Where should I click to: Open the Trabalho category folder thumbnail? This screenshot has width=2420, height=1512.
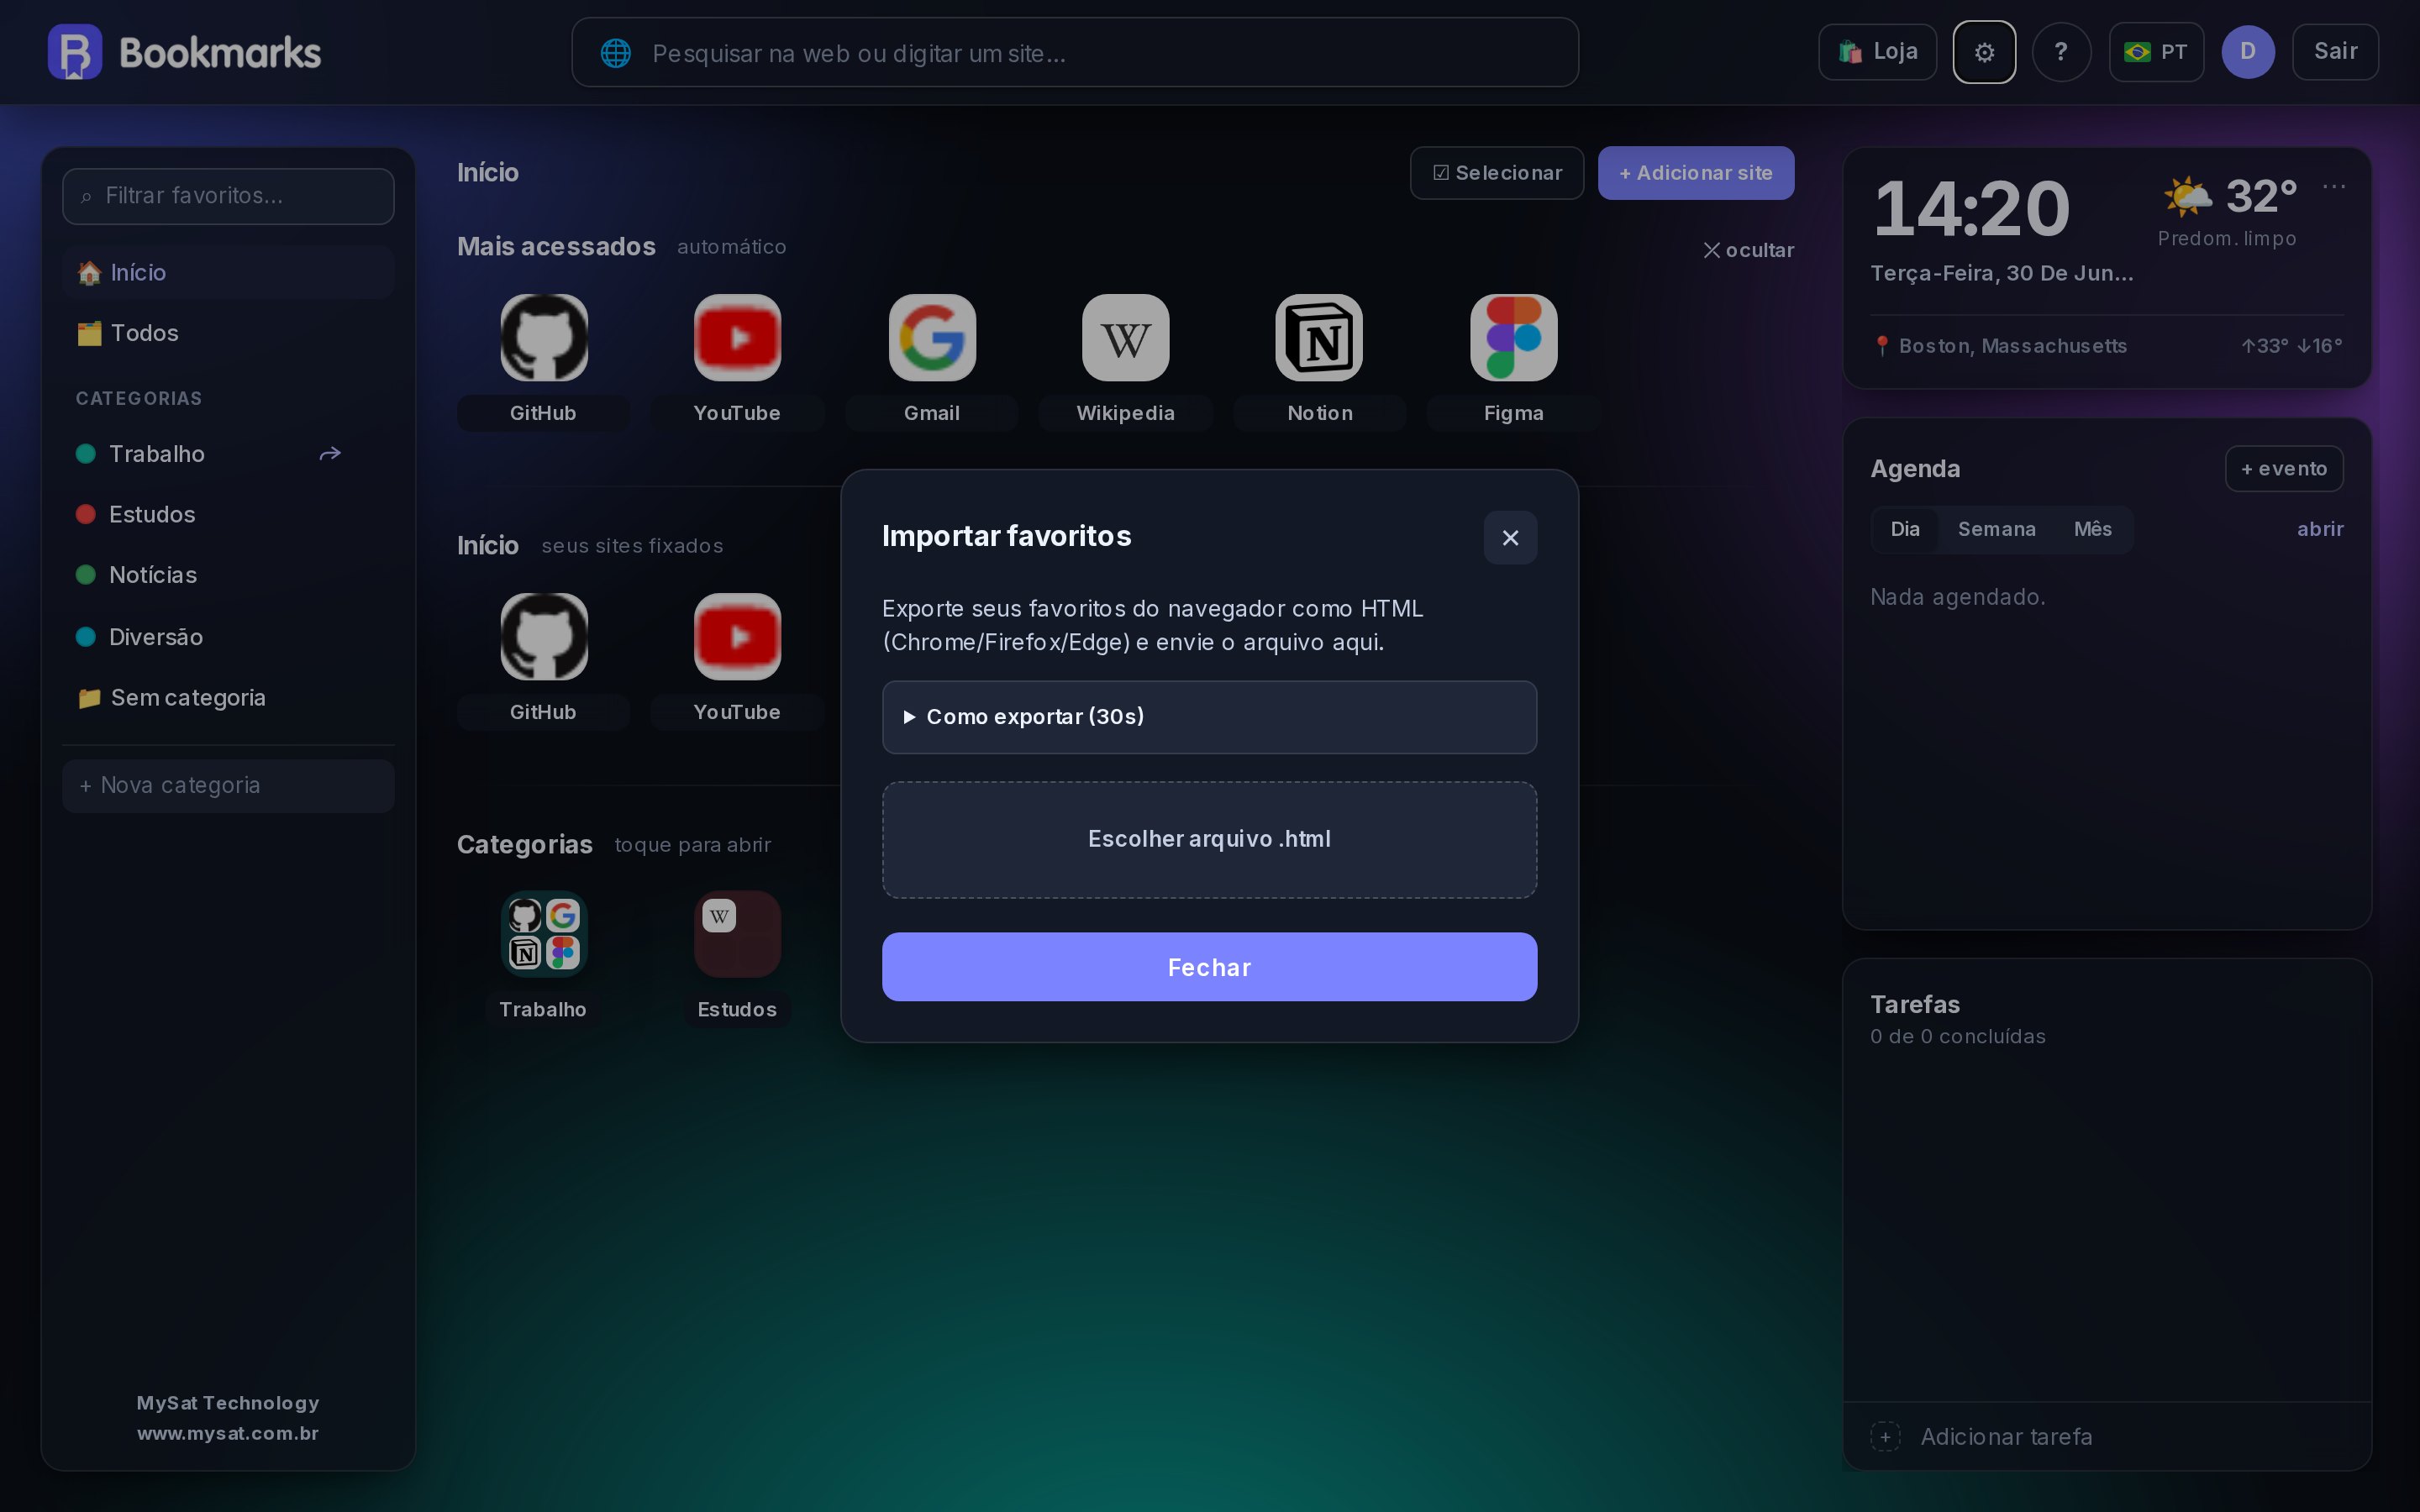click(x=543, y=934)
